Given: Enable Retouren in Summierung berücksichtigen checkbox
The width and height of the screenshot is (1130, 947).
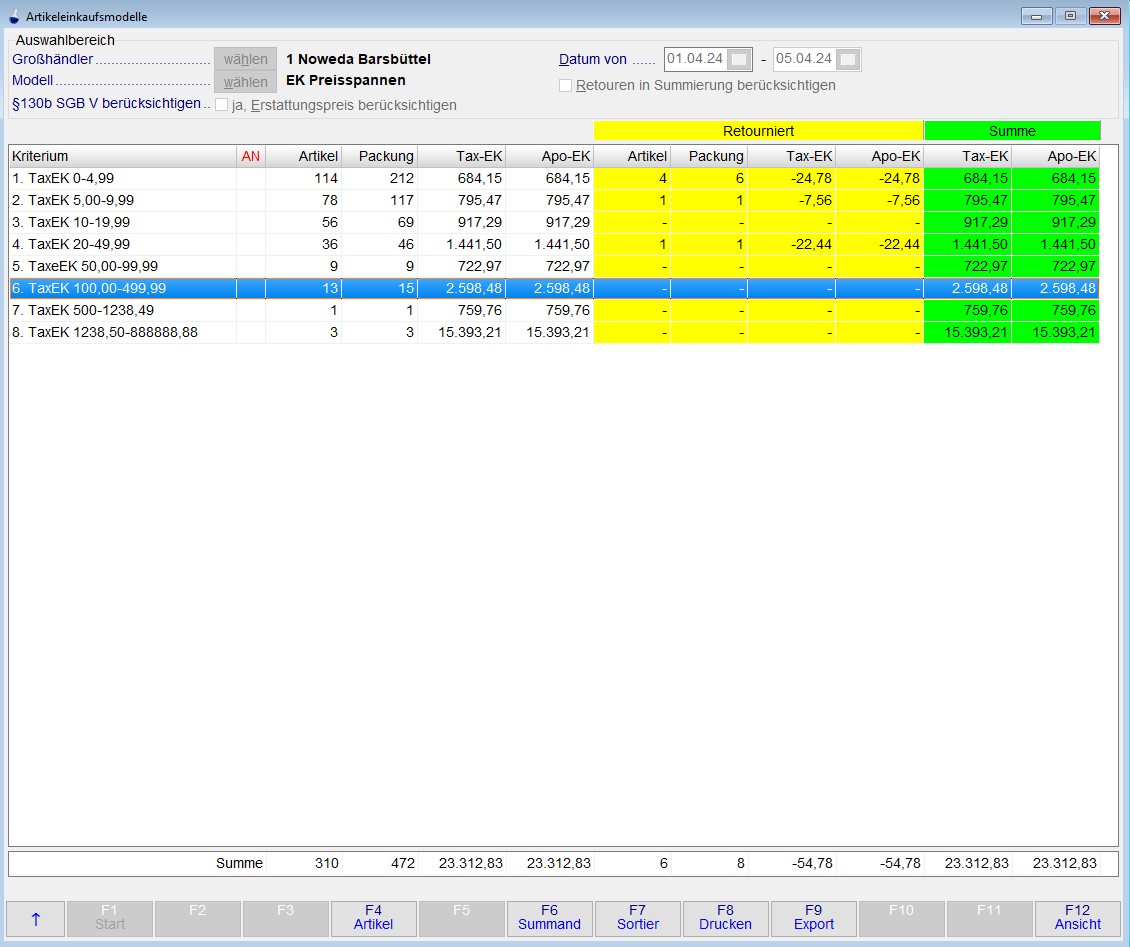Looking at the screenshot, I should point(566,86).
